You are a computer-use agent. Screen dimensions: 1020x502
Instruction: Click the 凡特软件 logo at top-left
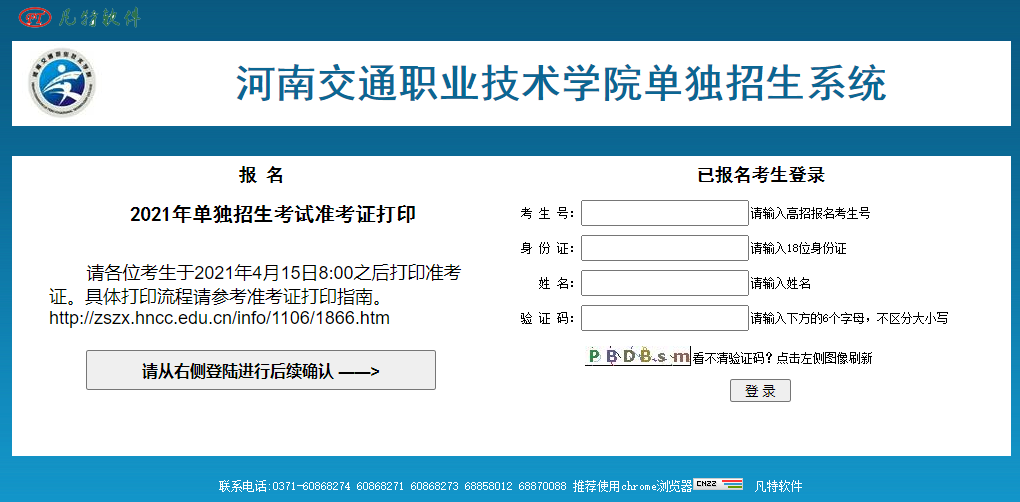(82, 17)
